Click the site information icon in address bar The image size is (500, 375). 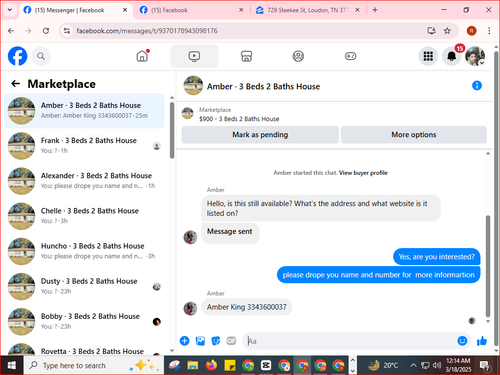67,31
